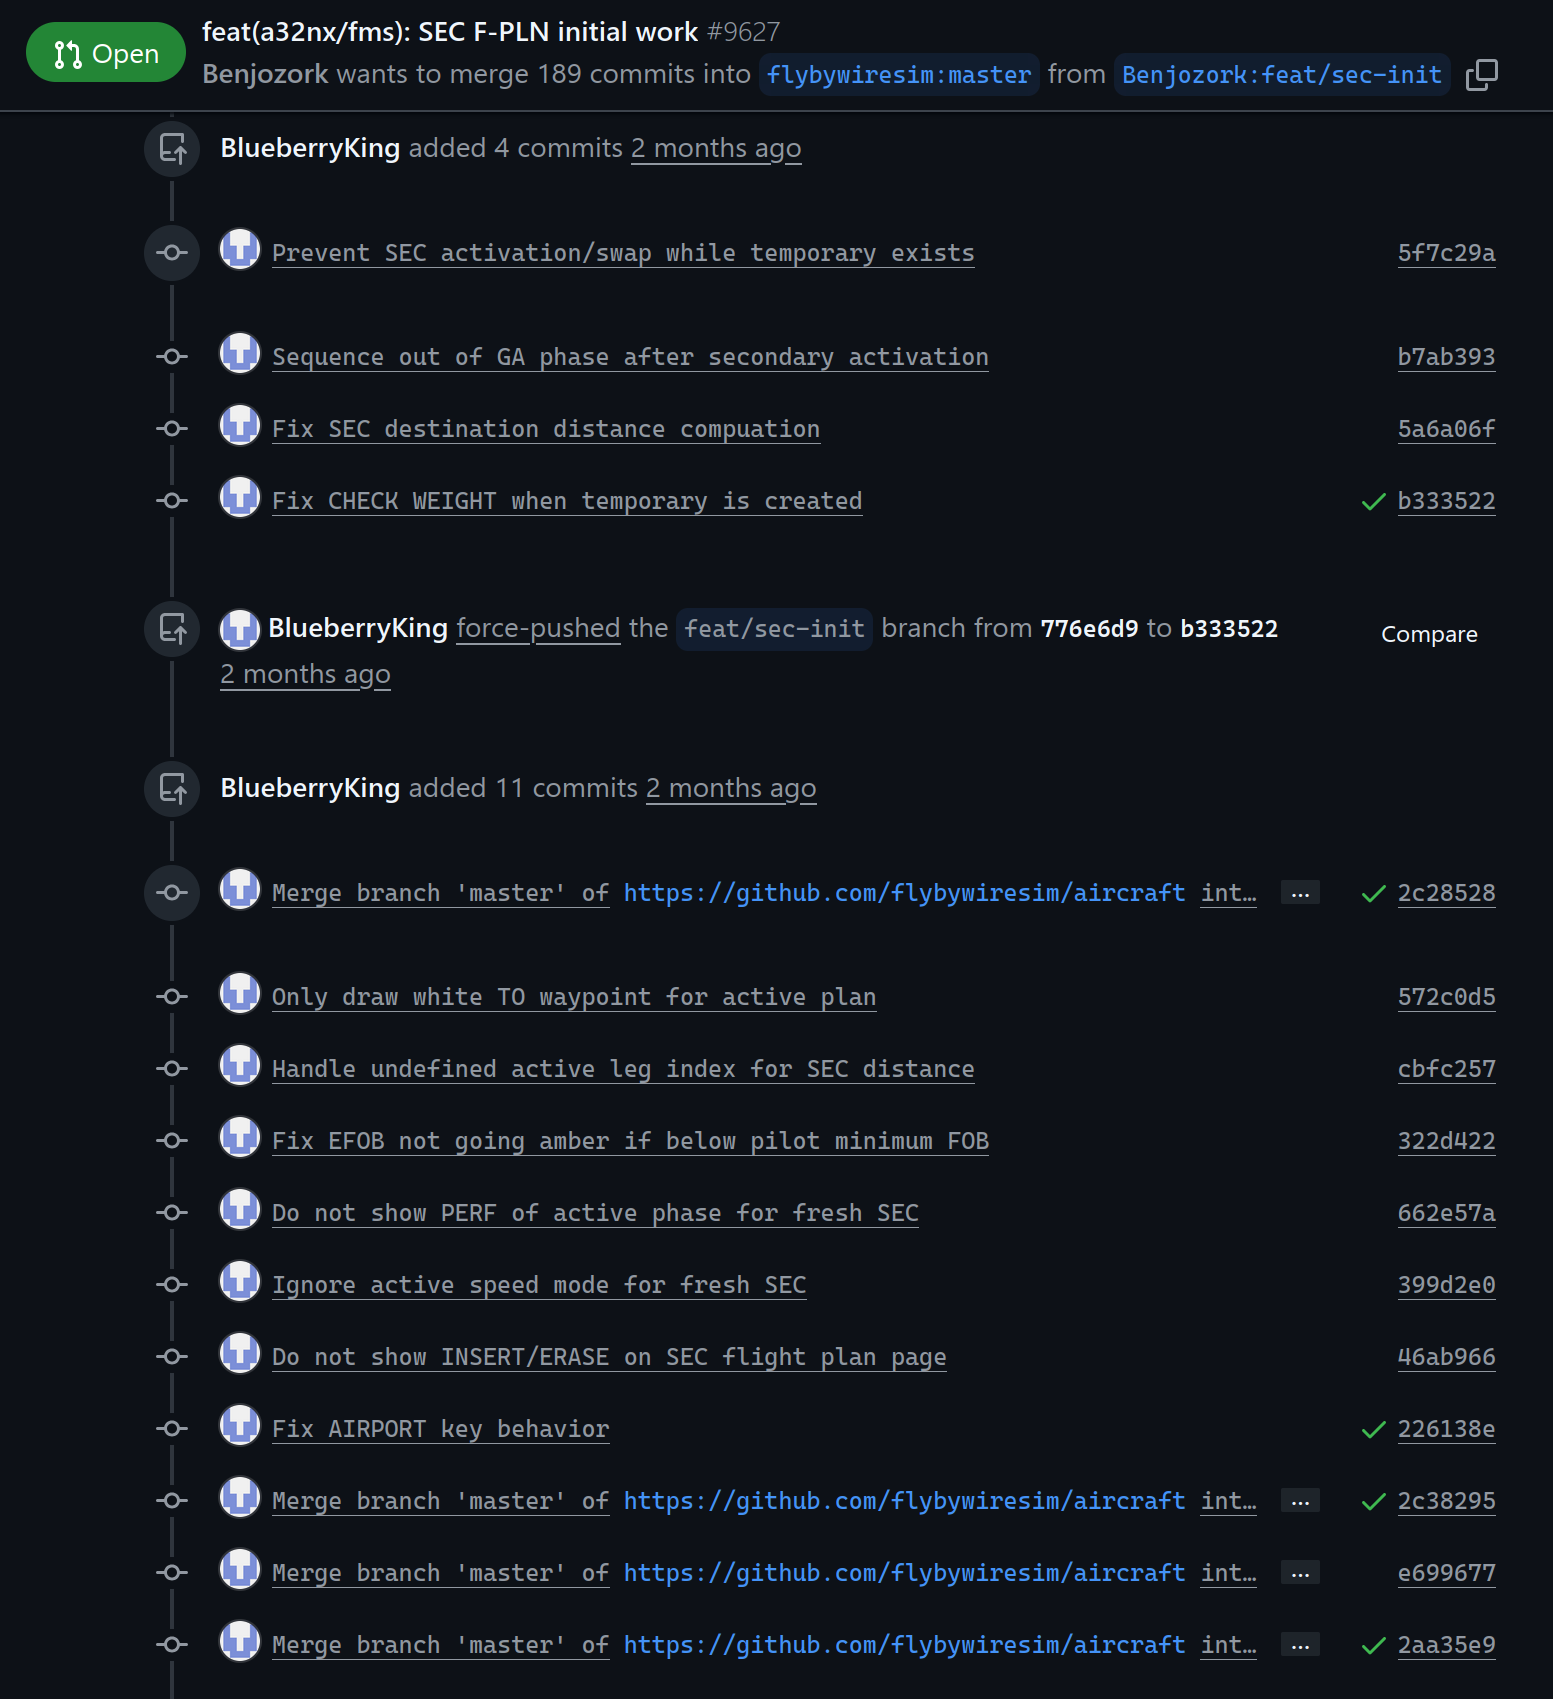Open commit hash 5f7c29a
The image size is (1553, 1699).
[x=1446, y=254]
